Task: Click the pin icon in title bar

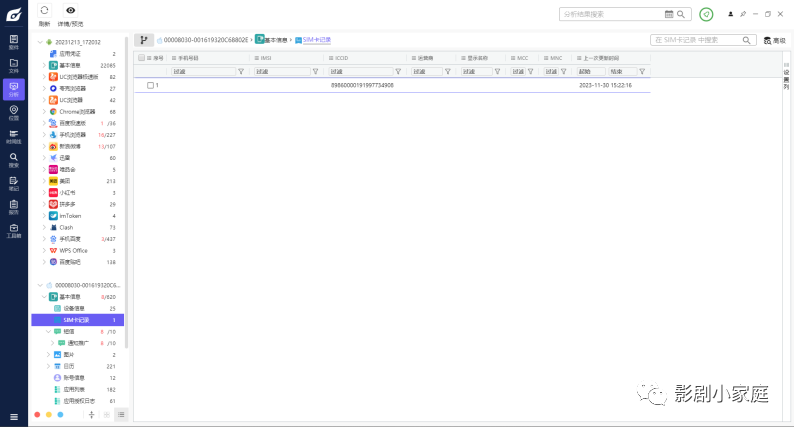Action: 743,14
